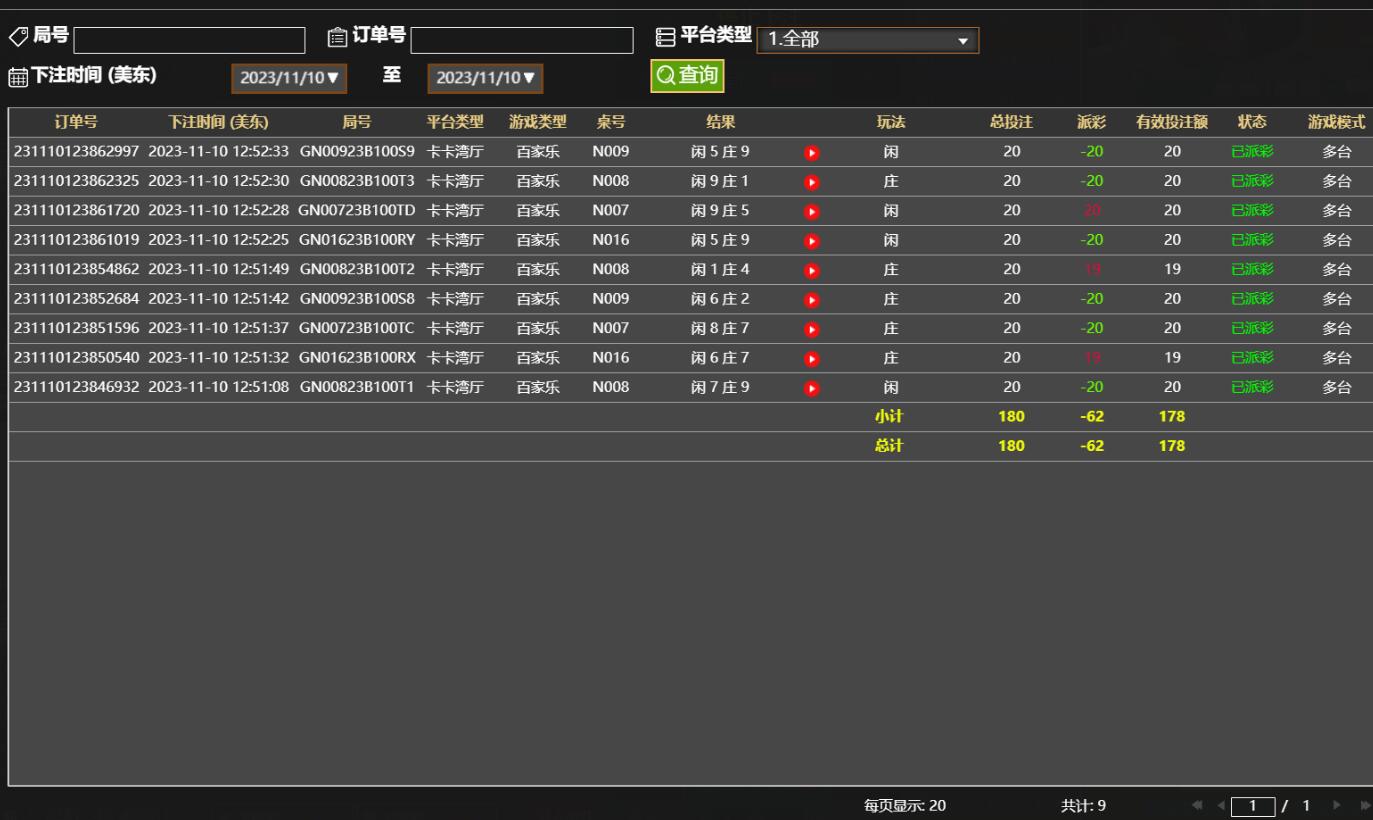1373x820 pixels.
Task: Jump to the first page arrow
Action: pos(1197,806)
